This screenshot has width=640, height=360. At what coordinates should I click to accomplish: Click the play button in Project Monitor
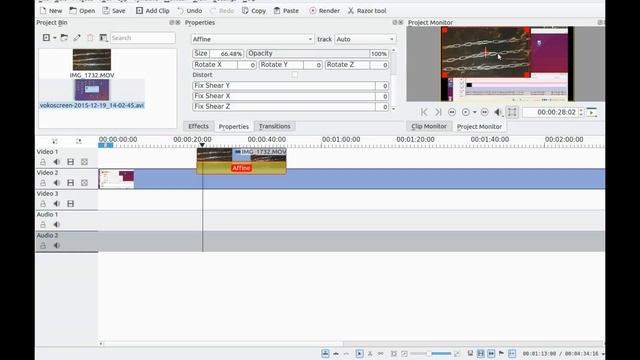pyautogui.click(x=465, y=112)
